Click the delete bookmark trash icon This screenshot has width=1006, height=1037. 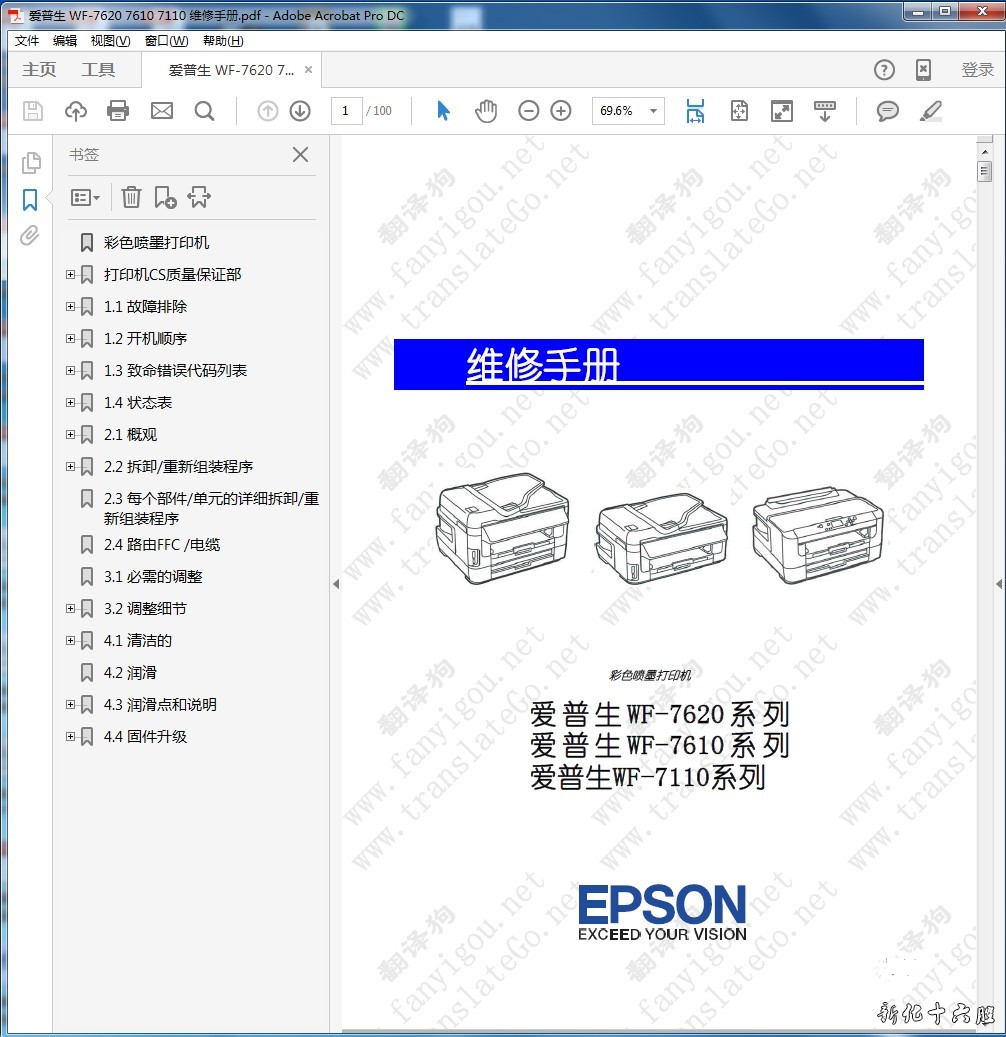point(131,197)
